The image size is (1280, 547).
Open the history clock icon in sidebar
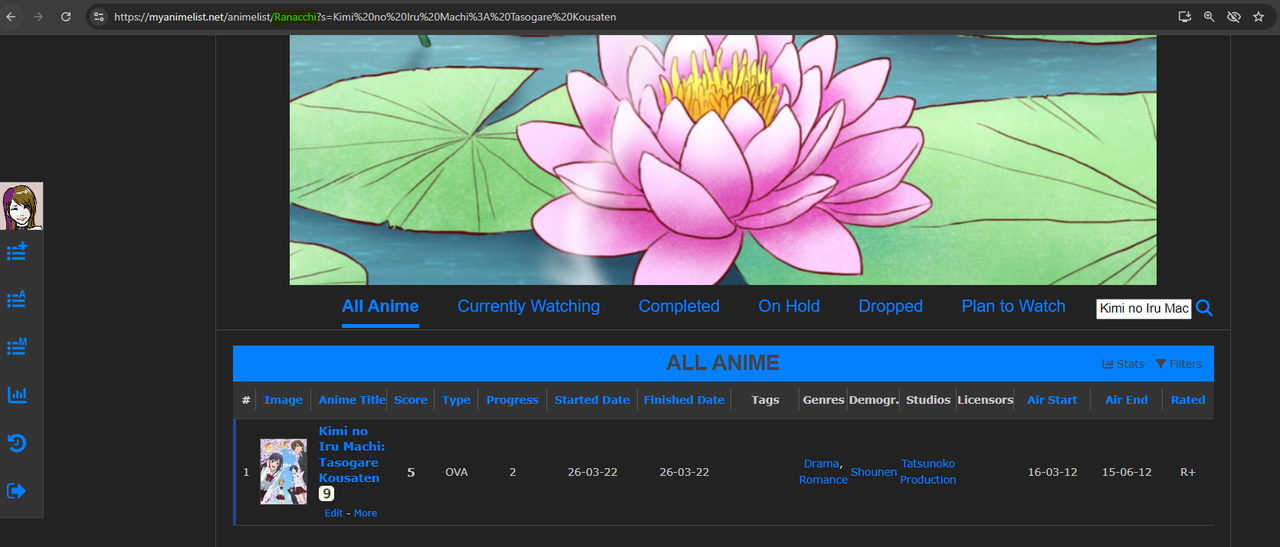17,443
